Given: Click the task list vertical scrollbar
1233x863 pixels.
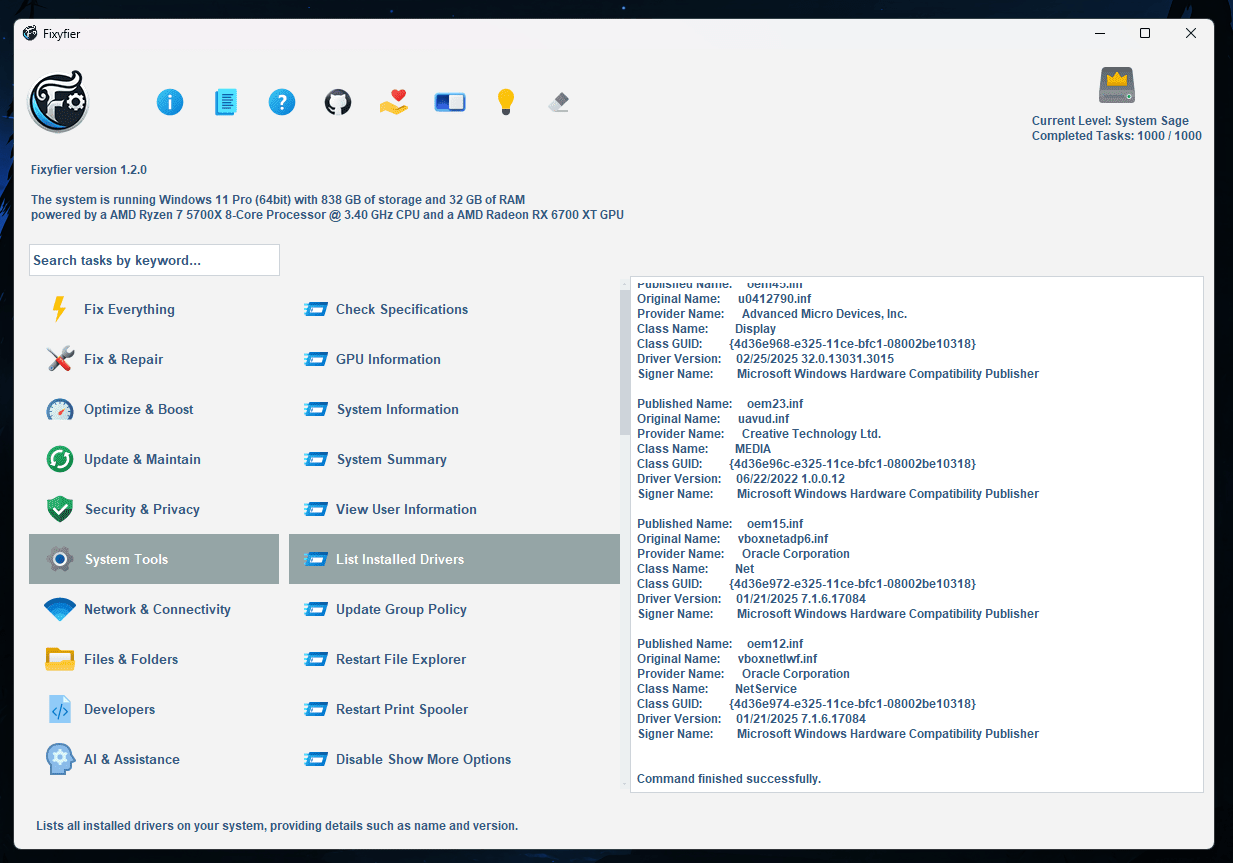Looking at the screenshot, I should [625, 362].
